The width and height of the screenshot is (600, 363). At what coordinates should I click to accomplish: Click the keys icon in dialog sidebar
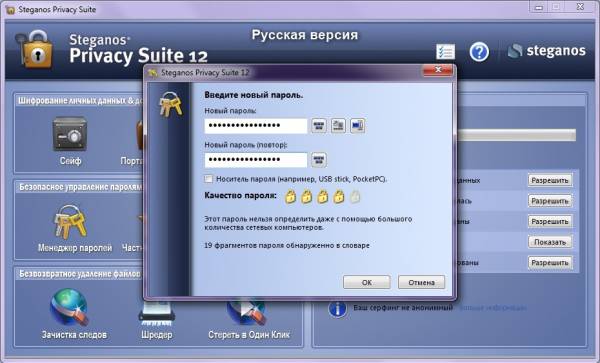(x=171, y=103)
